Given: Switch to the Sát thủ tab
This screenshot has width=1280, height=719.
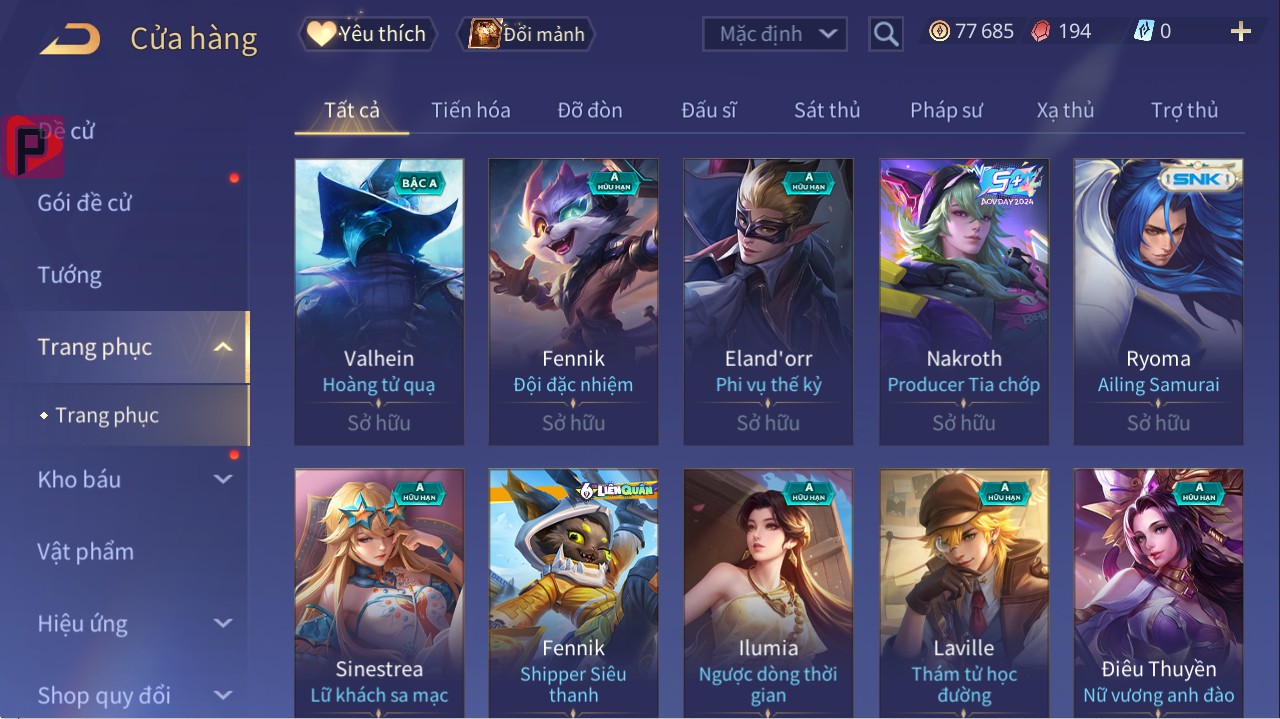Looking at the screenshot, I should pyautogui.click(x=827, y=110).
